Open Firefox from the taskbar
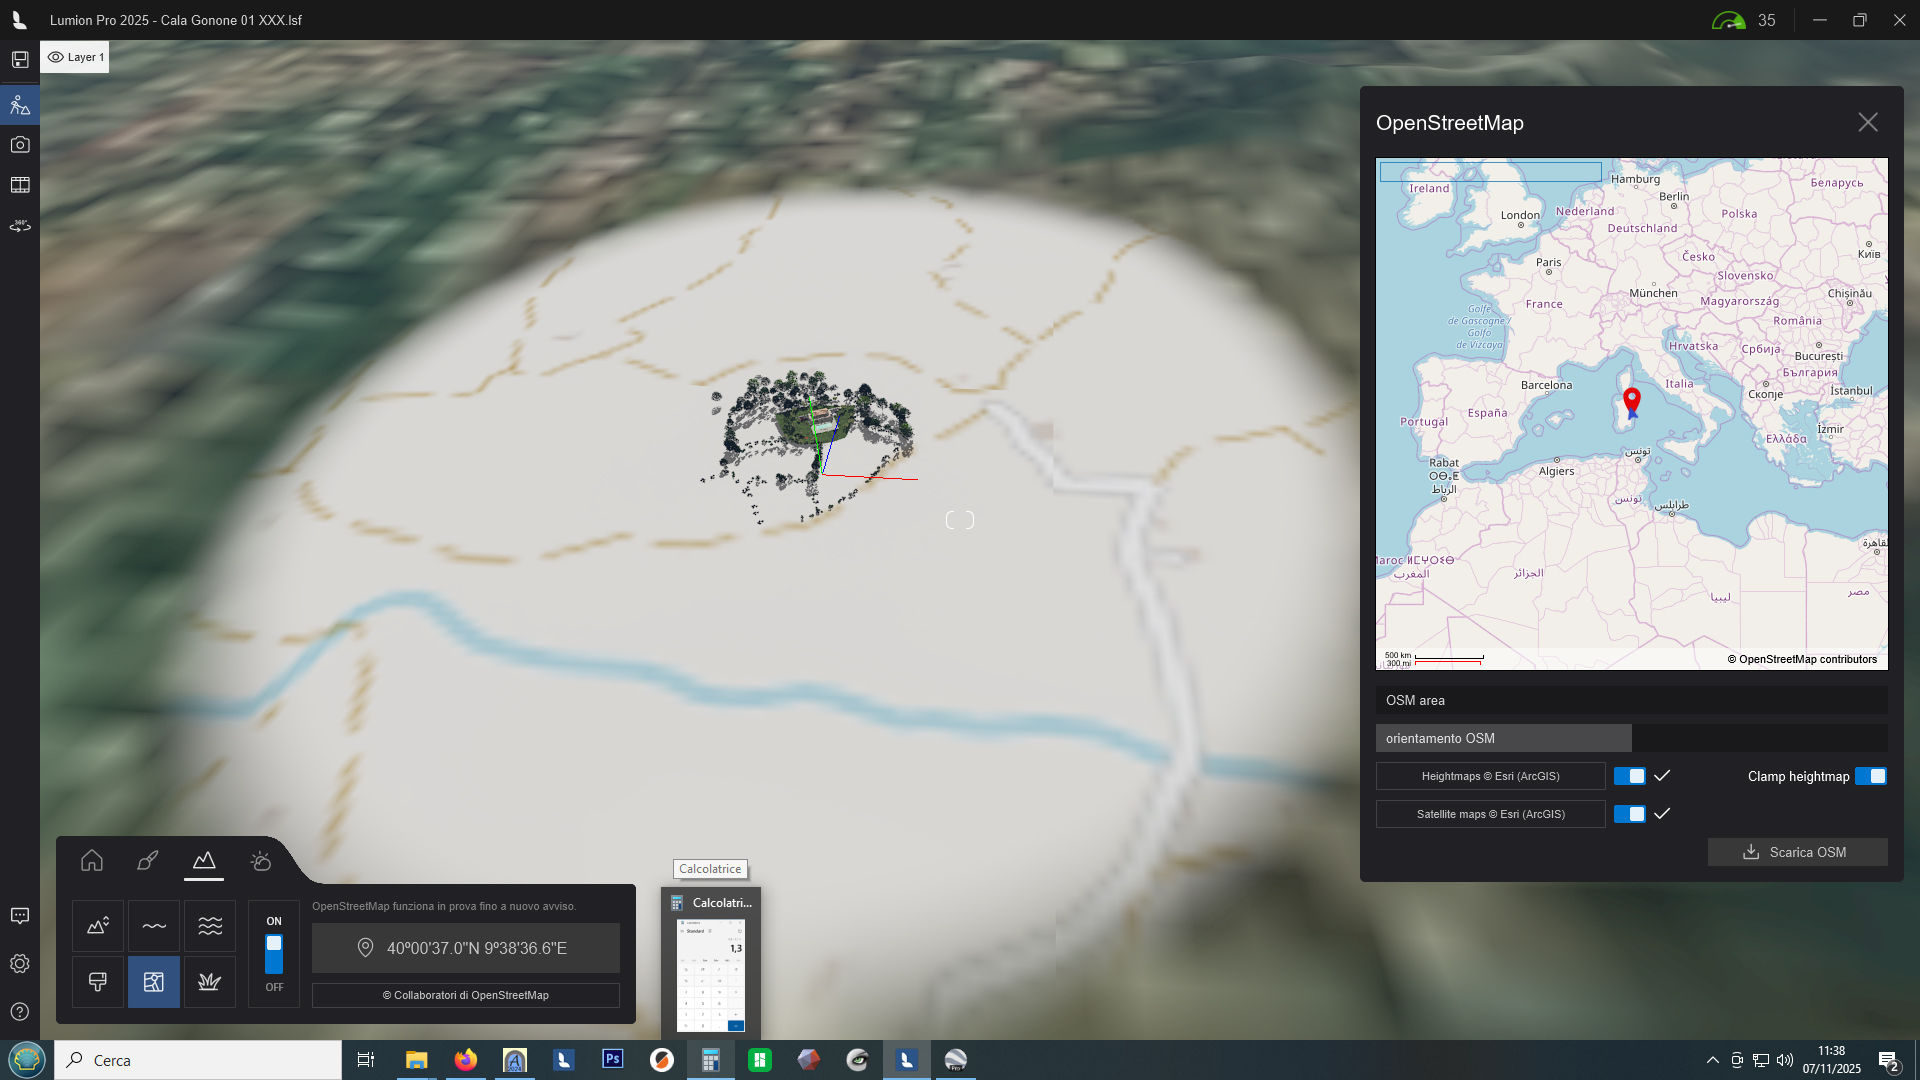The width and height of the screenshot is (1920, 1080). coord(466,1060)
